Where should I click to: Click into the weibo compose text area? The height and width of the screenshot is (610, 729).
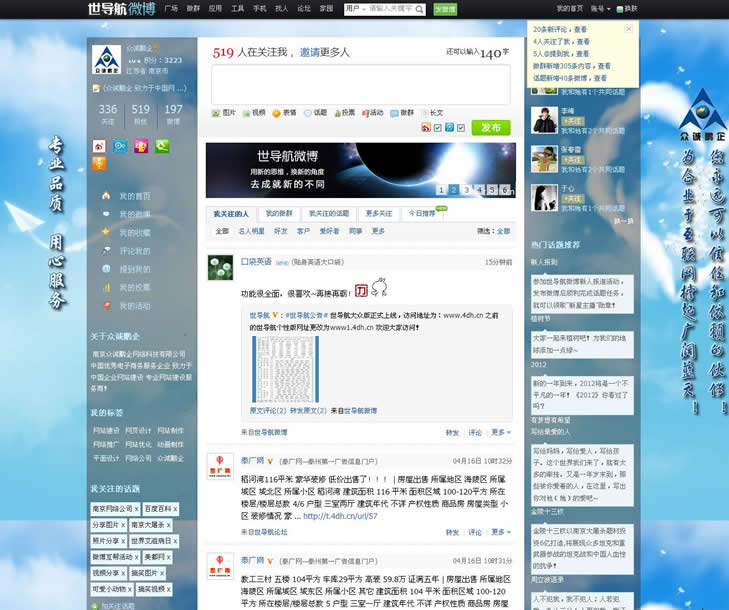[x=361, y=85]
